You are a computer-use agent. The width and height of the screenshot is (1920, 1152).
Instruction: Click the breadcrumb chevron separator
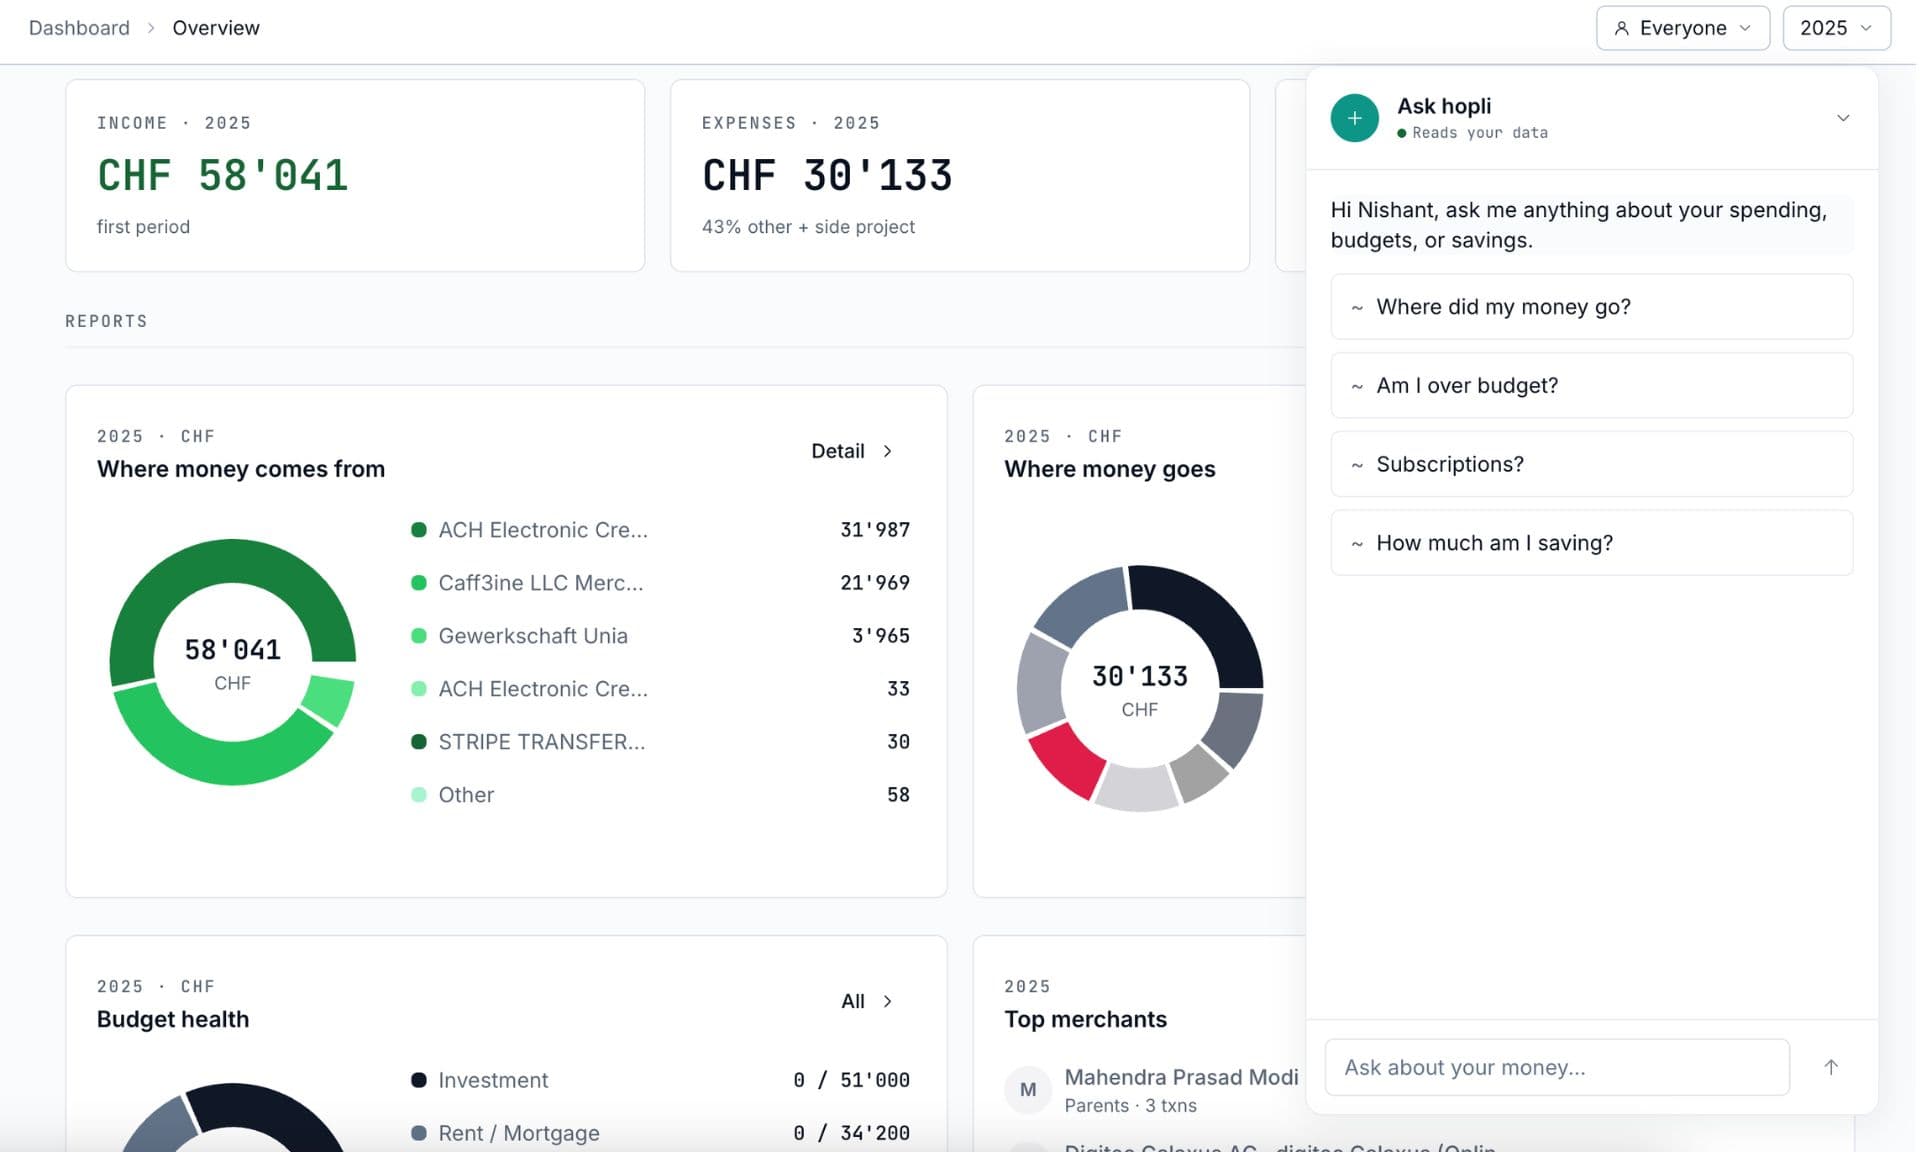(x=151, y=28)
